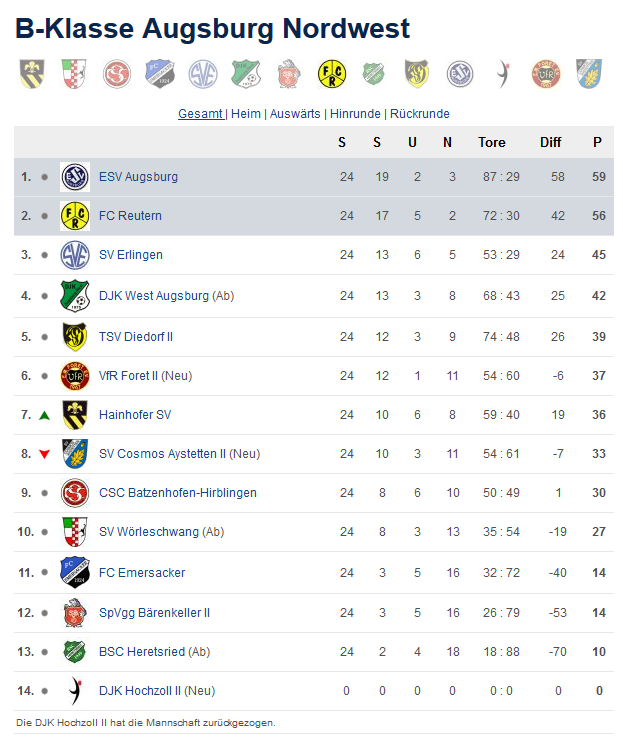Show the Rückrunde standings

[x=420, y=114]
